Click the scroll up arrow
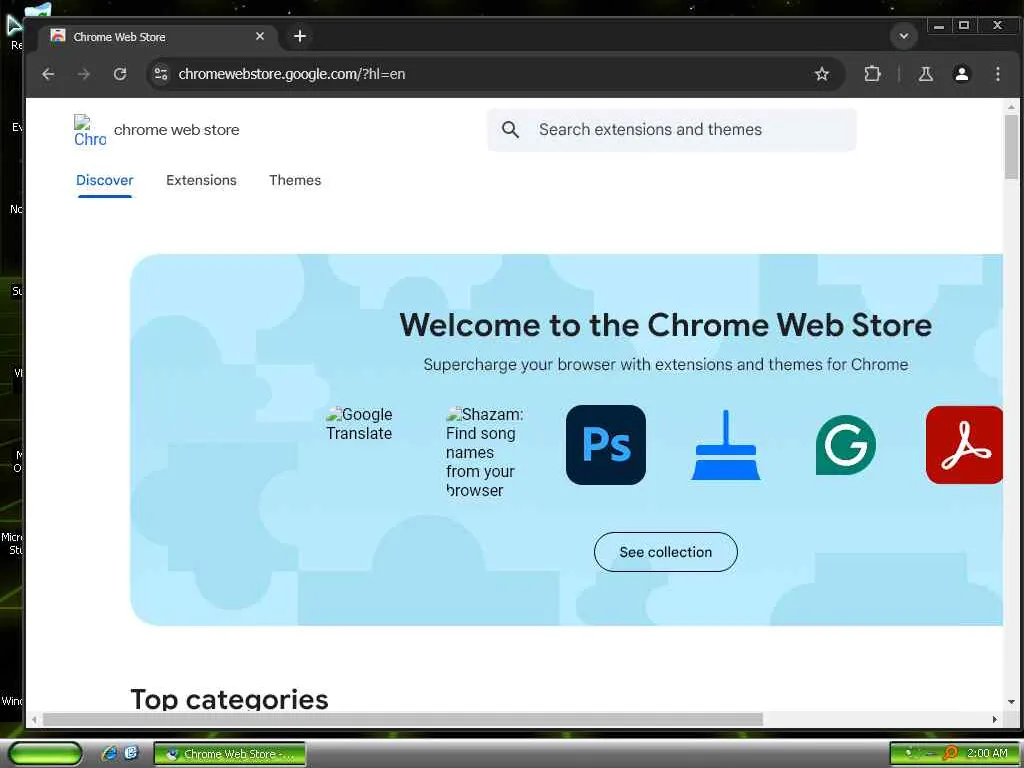 point(1011,106)
